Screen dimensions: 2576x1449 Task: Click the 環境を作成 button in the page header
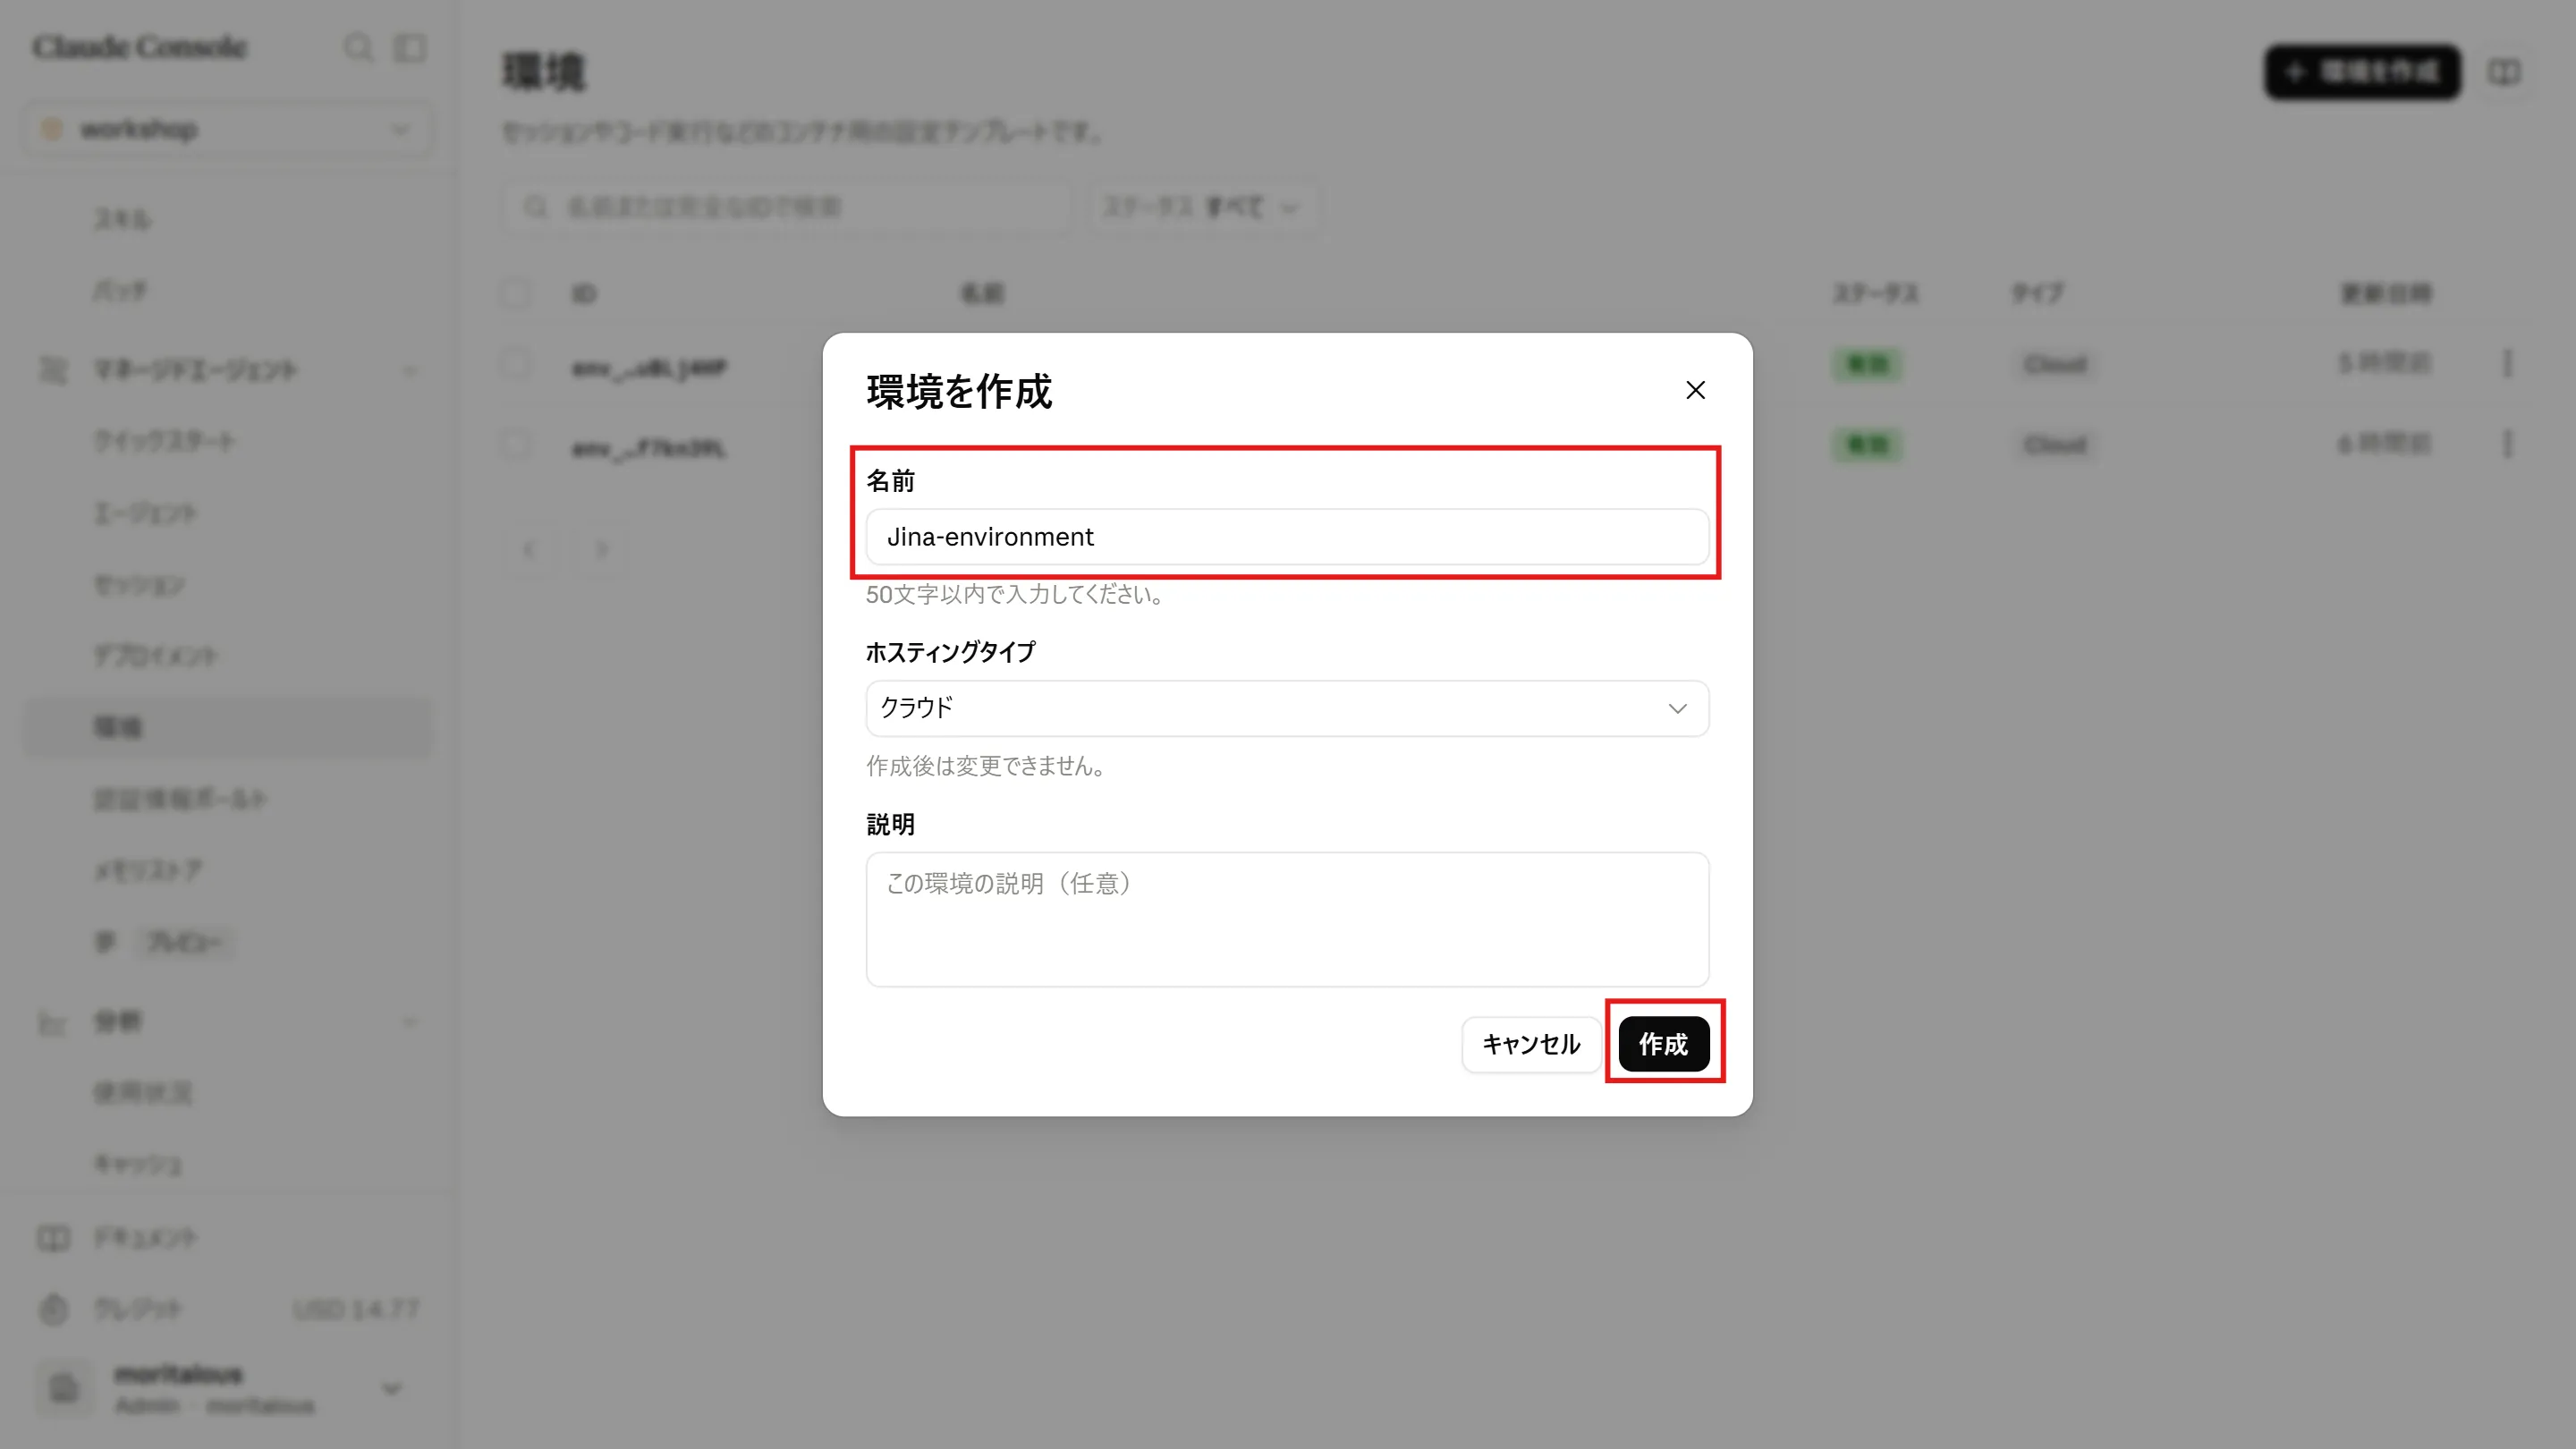[x=2362, y=72]
